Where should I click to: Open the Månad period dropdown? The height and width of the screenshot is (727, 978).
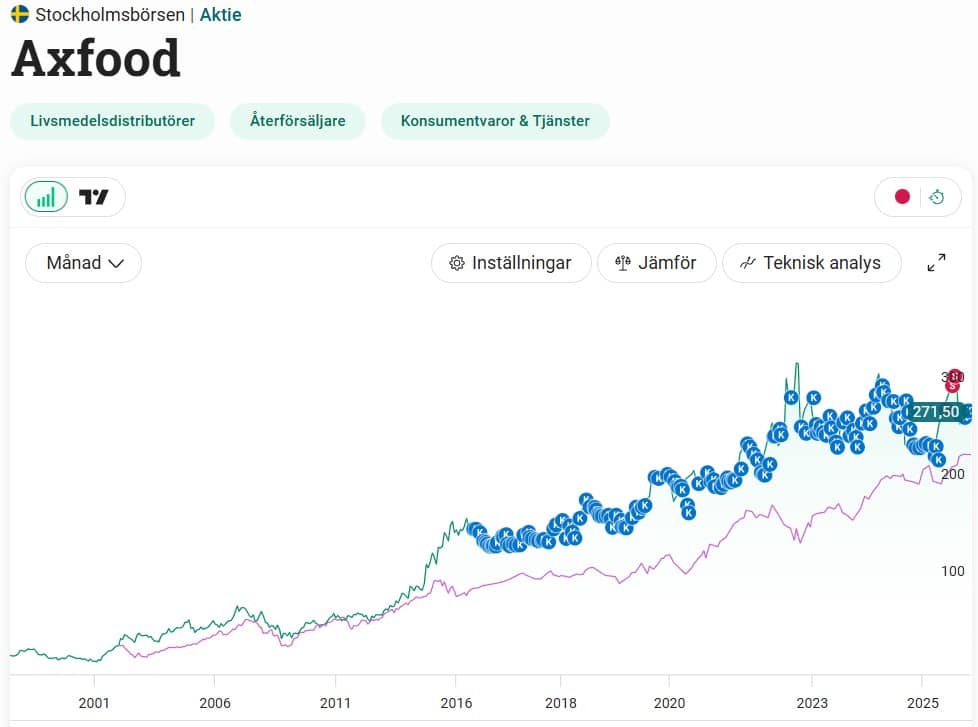84,263
